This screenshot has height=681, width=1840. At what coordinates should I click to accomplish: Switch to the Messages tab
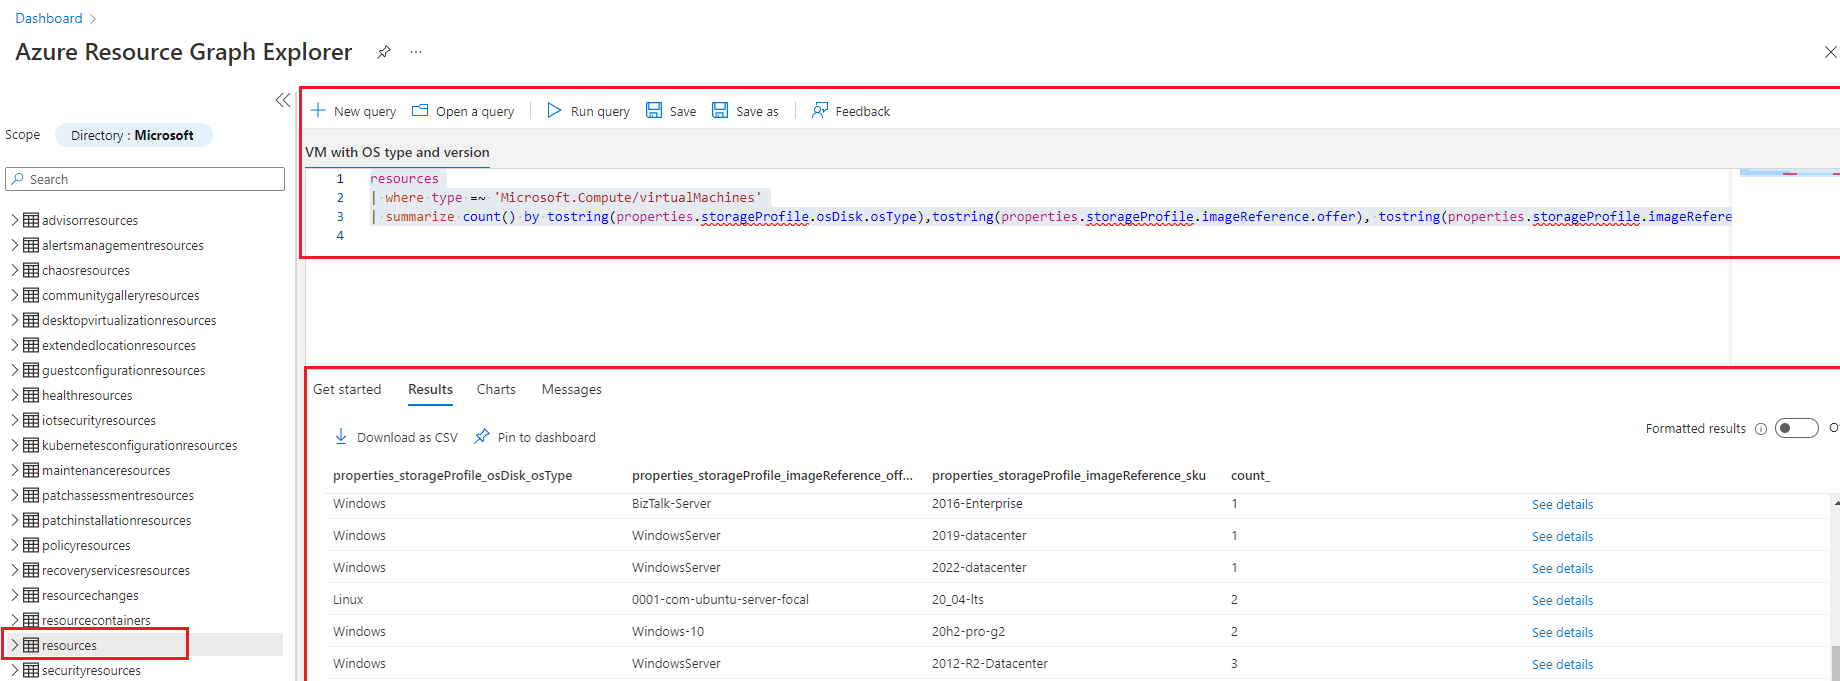572,389
